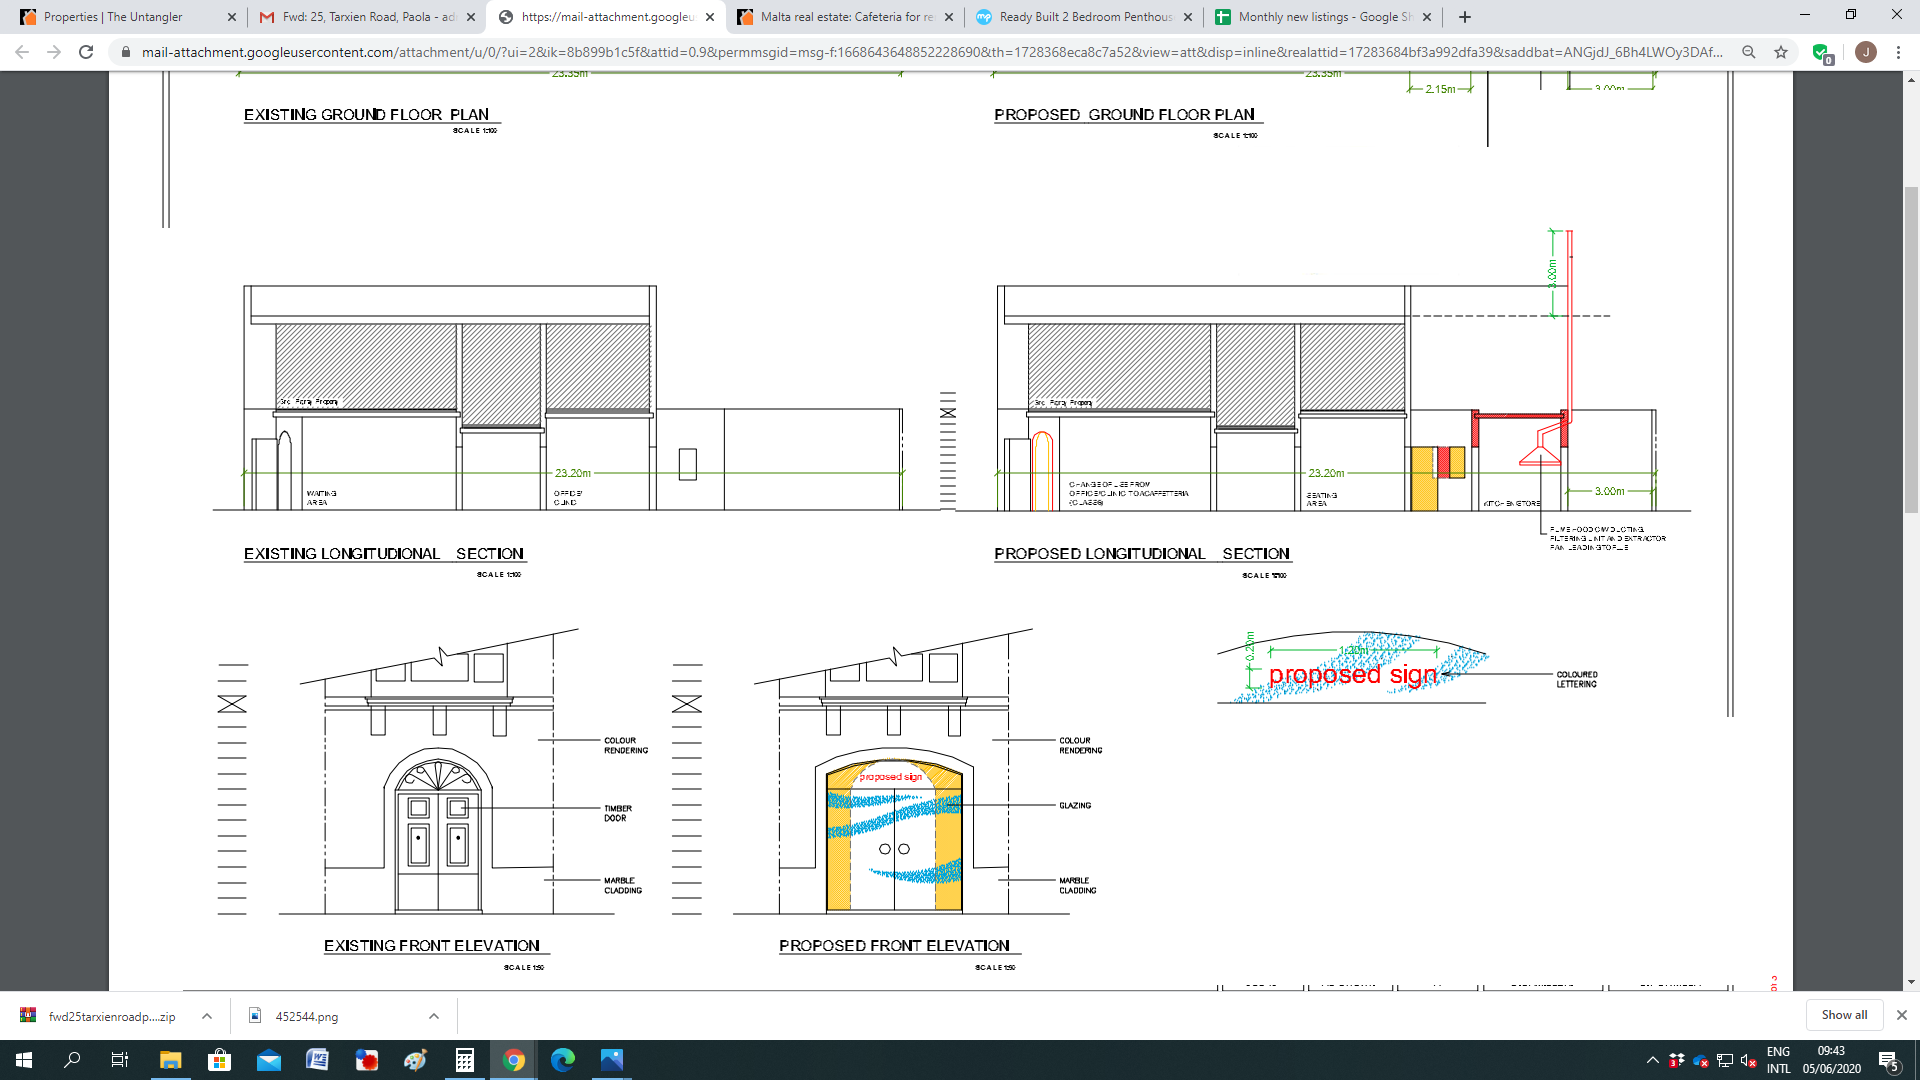The image size is (1920, 1080).
Task: Open Calculator from the taskbar
Action: pos(464,1060)
